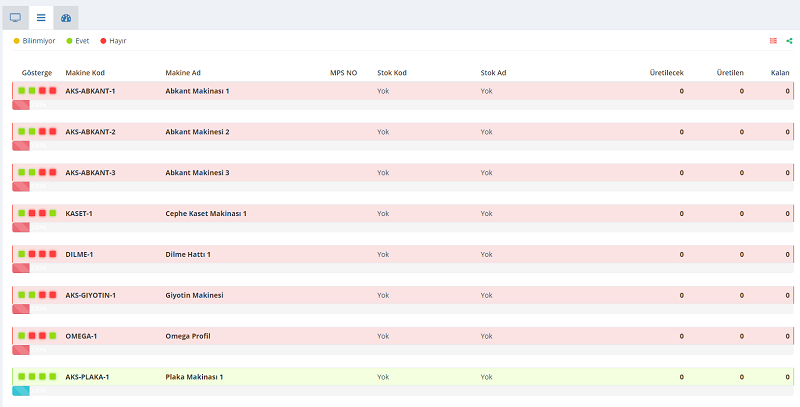800x407 pixels.
Task: Click second indicator square of OMEGA-1 row
Action: click(x=32, y=336)
